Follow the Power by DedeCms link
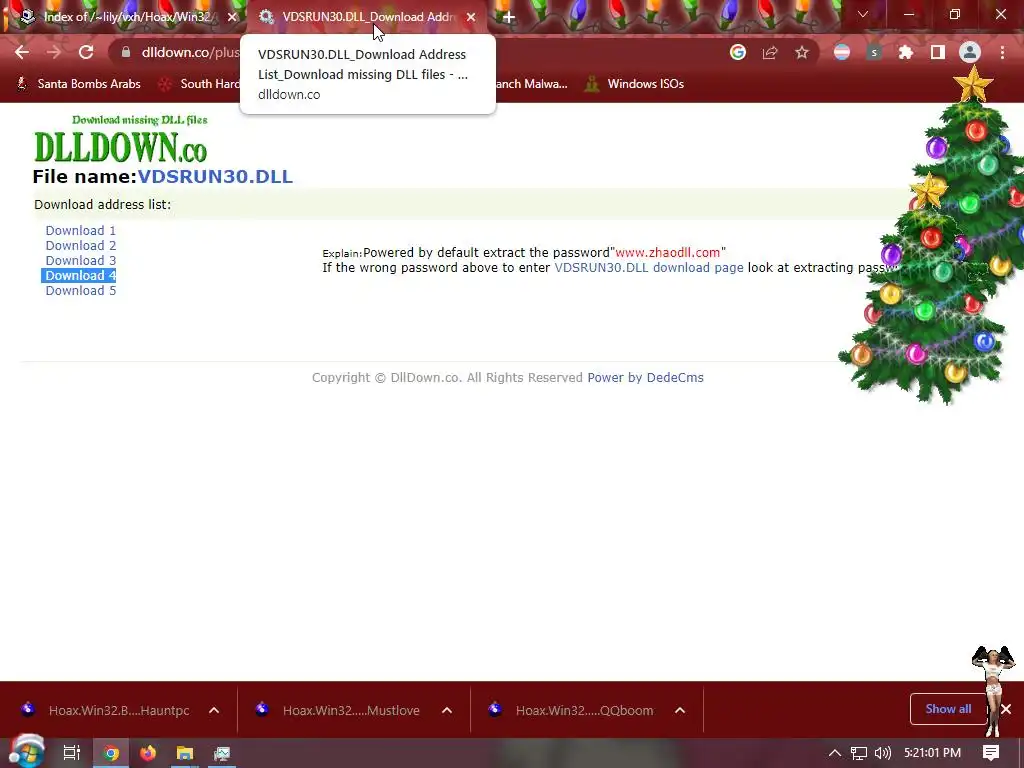The height and width of the screenshot is (768, 1024). 645,377
